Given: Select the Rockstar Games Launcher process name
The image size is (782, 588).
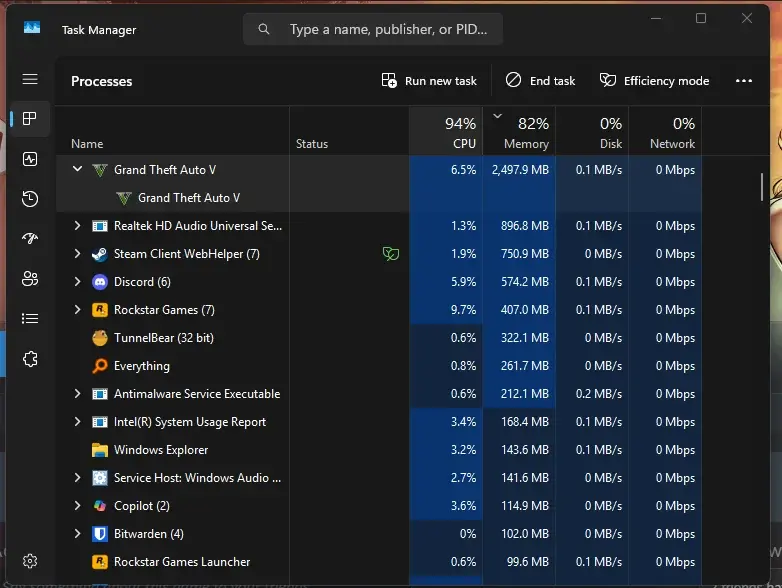Looking at the screenshot, I should click(x=182, y=562).
